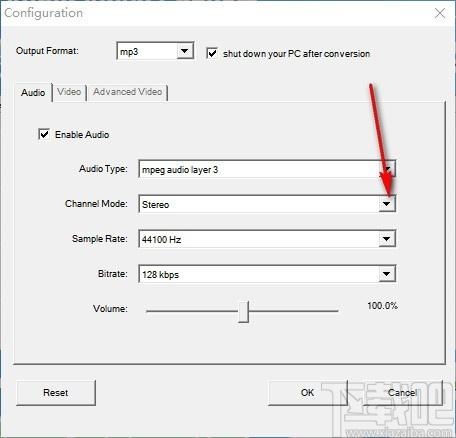The image size is (456, 438).
Task: Open the Output Format mp3 dropdown arrow
Action: pyautogui.click(x=184, y=51)
